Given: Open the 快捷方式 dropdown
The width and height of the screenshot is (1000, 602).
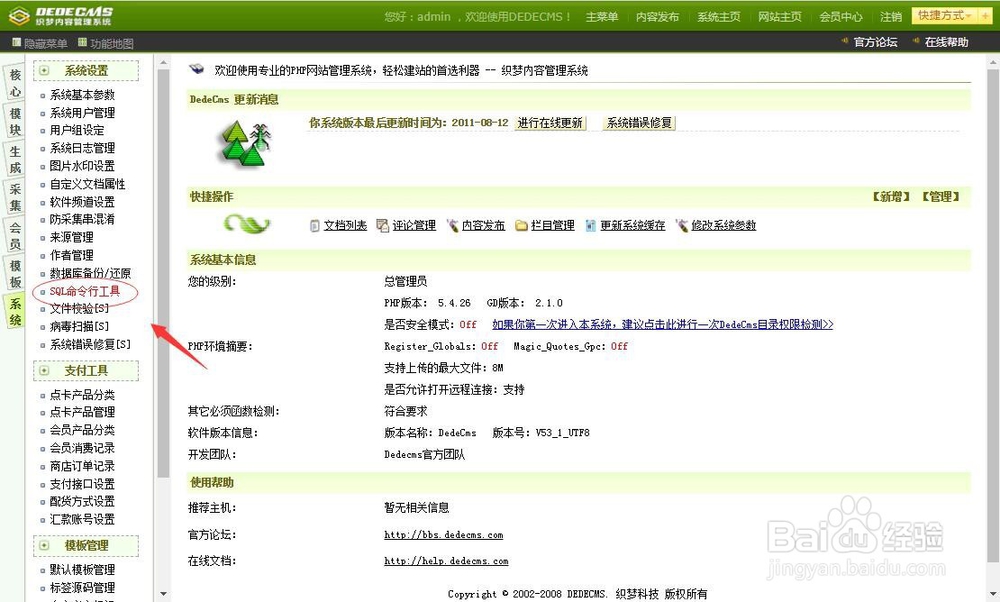Looking at the screenshot, I should pyautogui.click(x=945, y=15).
